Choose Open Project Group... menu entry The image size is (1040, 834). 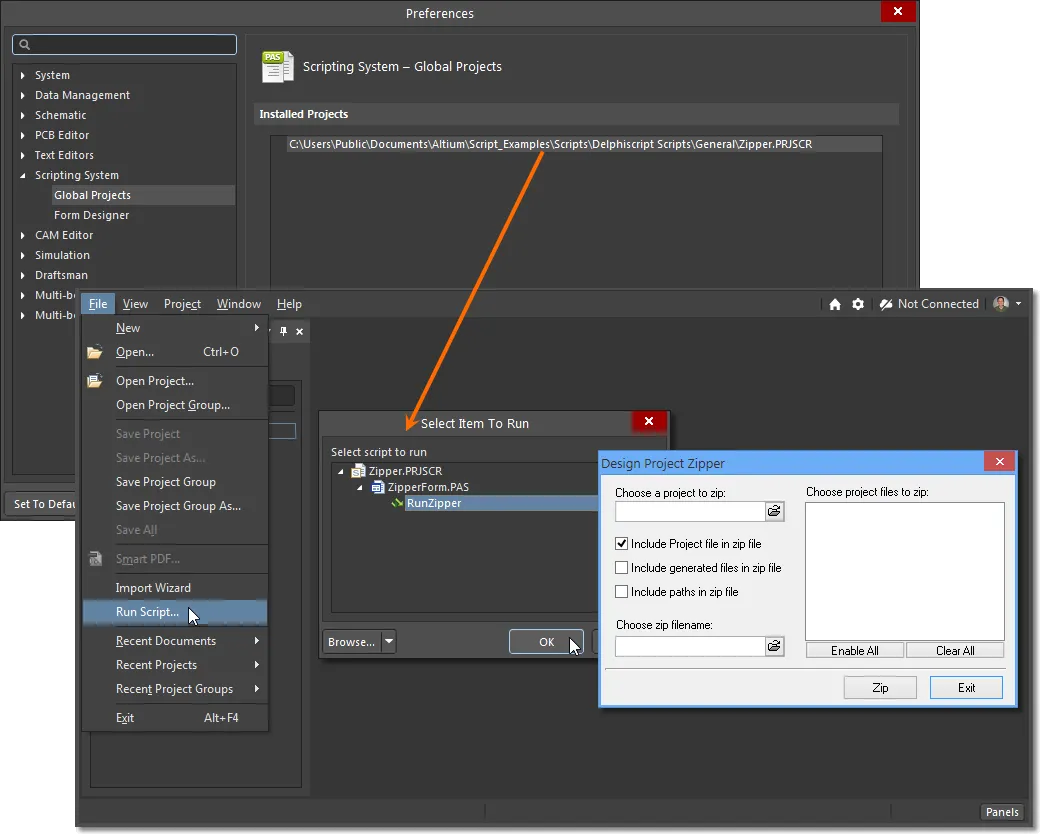175,405
